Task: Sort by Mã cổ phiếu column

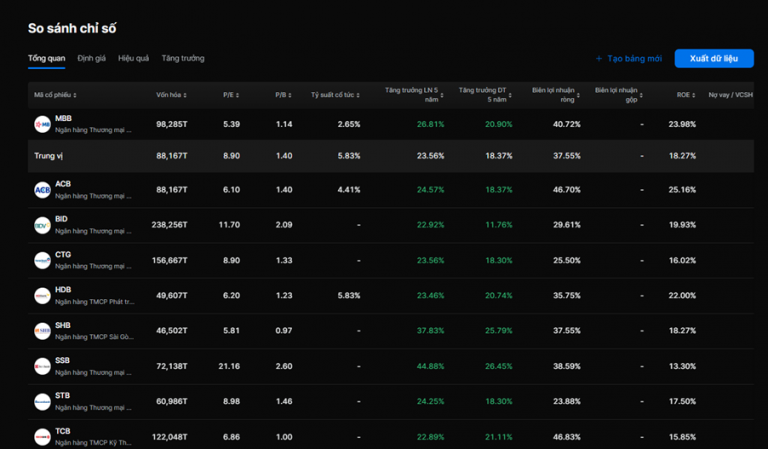Action: tap(55, 95)
